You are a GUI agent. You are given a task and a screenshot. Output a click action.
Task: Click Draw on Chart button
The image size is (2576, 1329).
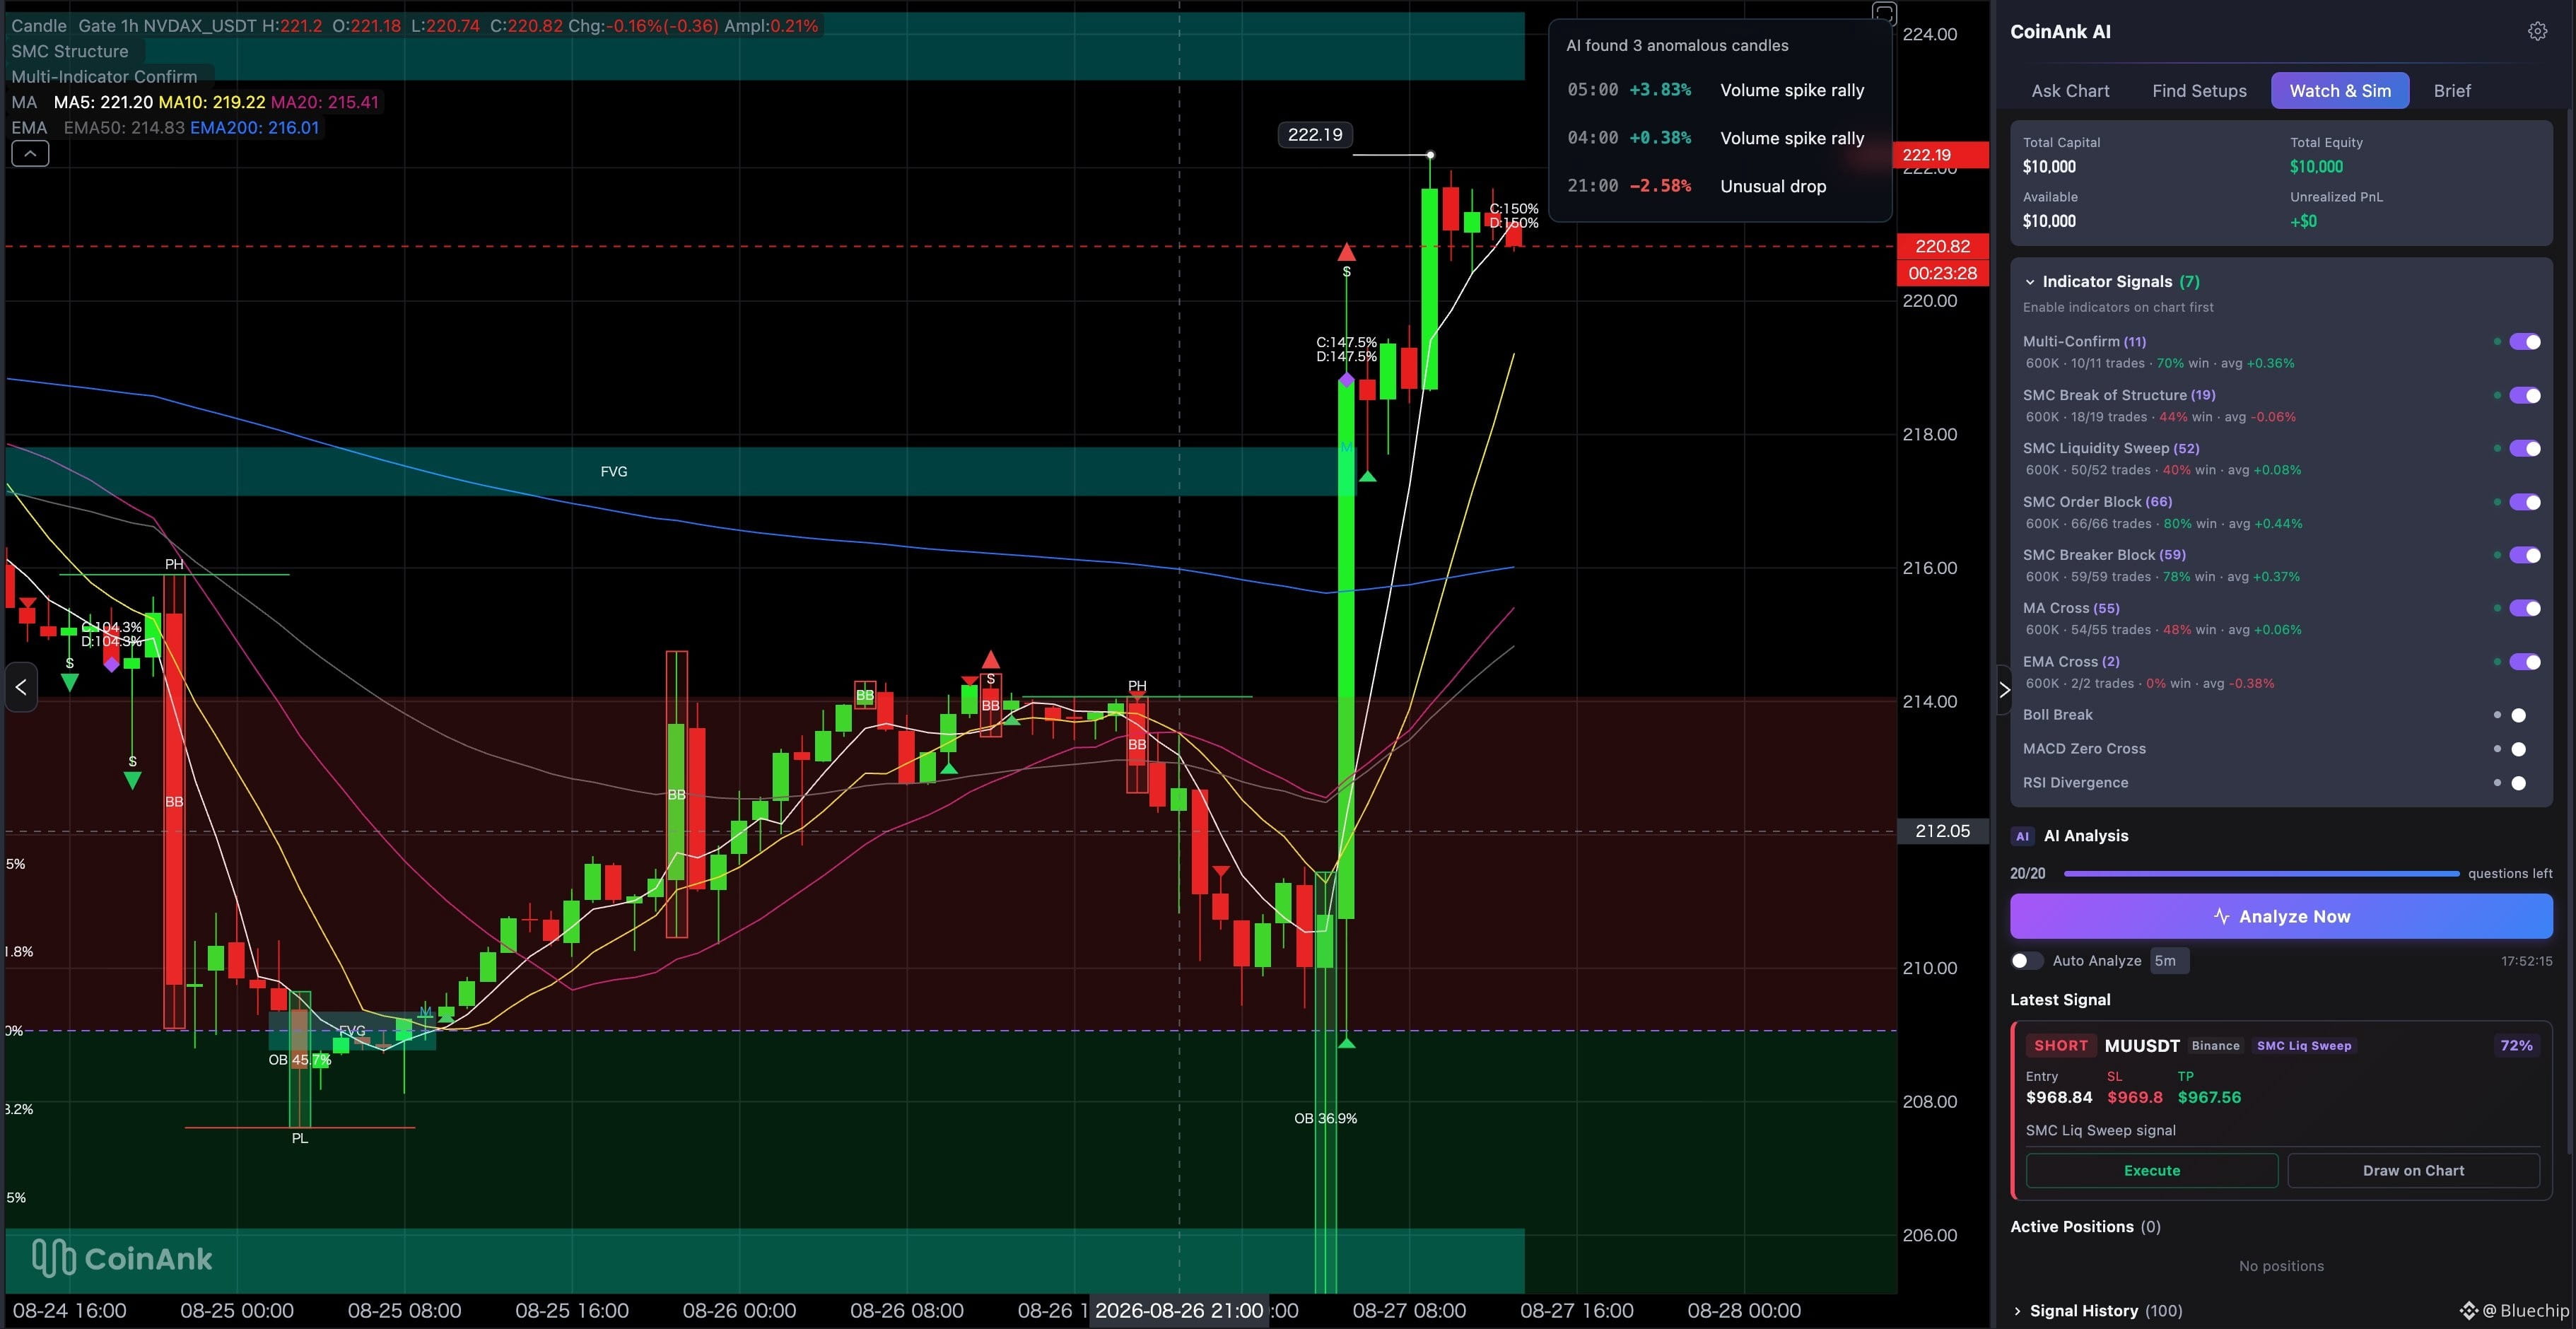(x=2413, y=1171)
